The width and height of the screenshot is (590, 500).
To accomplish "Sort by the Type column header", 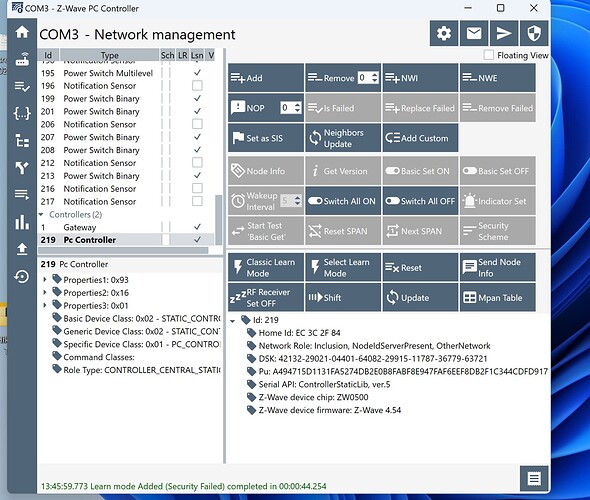I will coord(109,55).
